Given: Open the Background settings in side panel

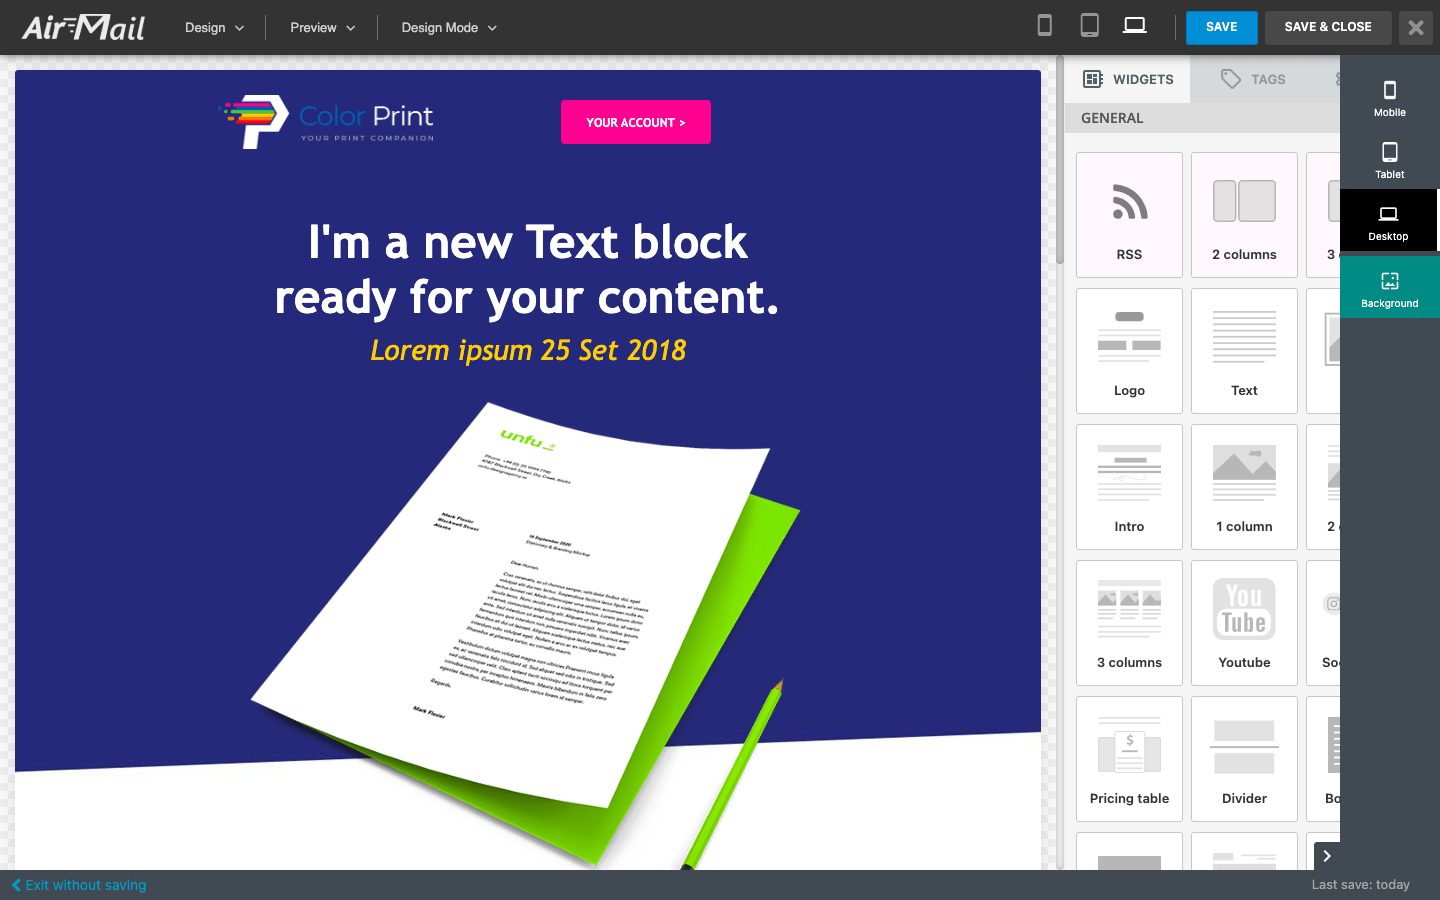Looking at the screenshot, I should click(1389, 288).
